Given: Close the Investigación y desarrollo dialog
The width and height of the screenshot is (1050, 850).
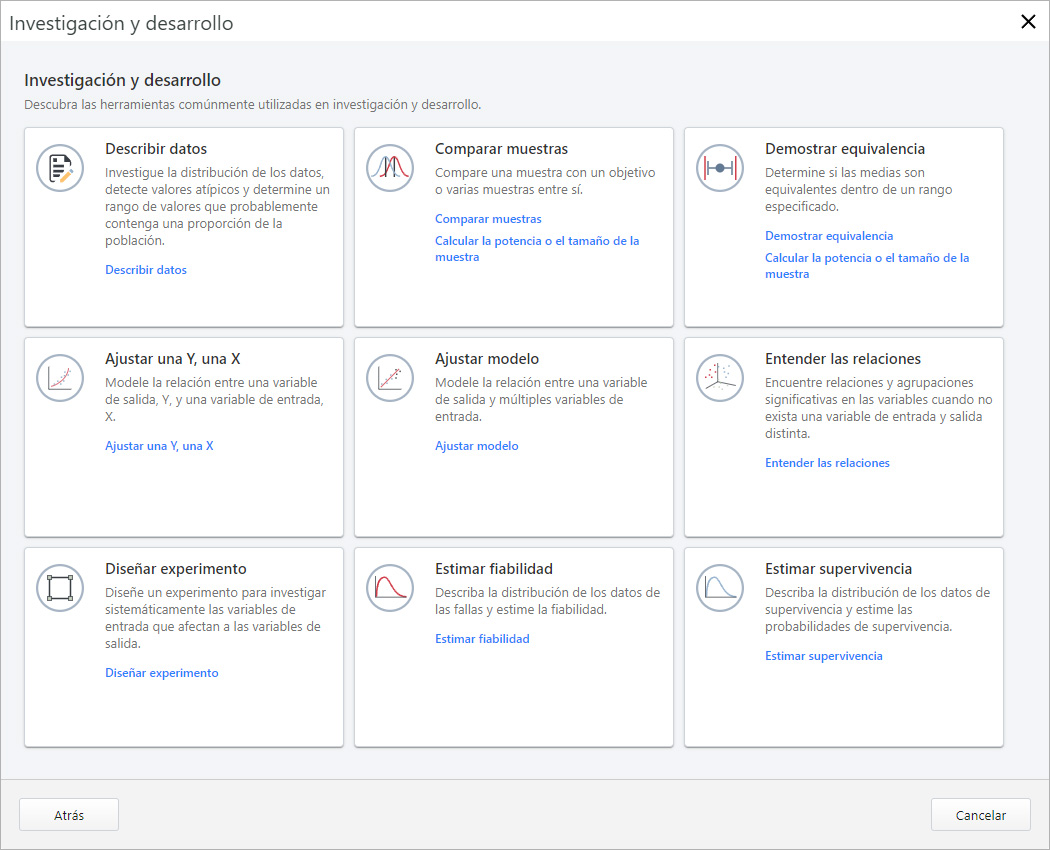Looking at the screenshot, I should [1027, 22].
